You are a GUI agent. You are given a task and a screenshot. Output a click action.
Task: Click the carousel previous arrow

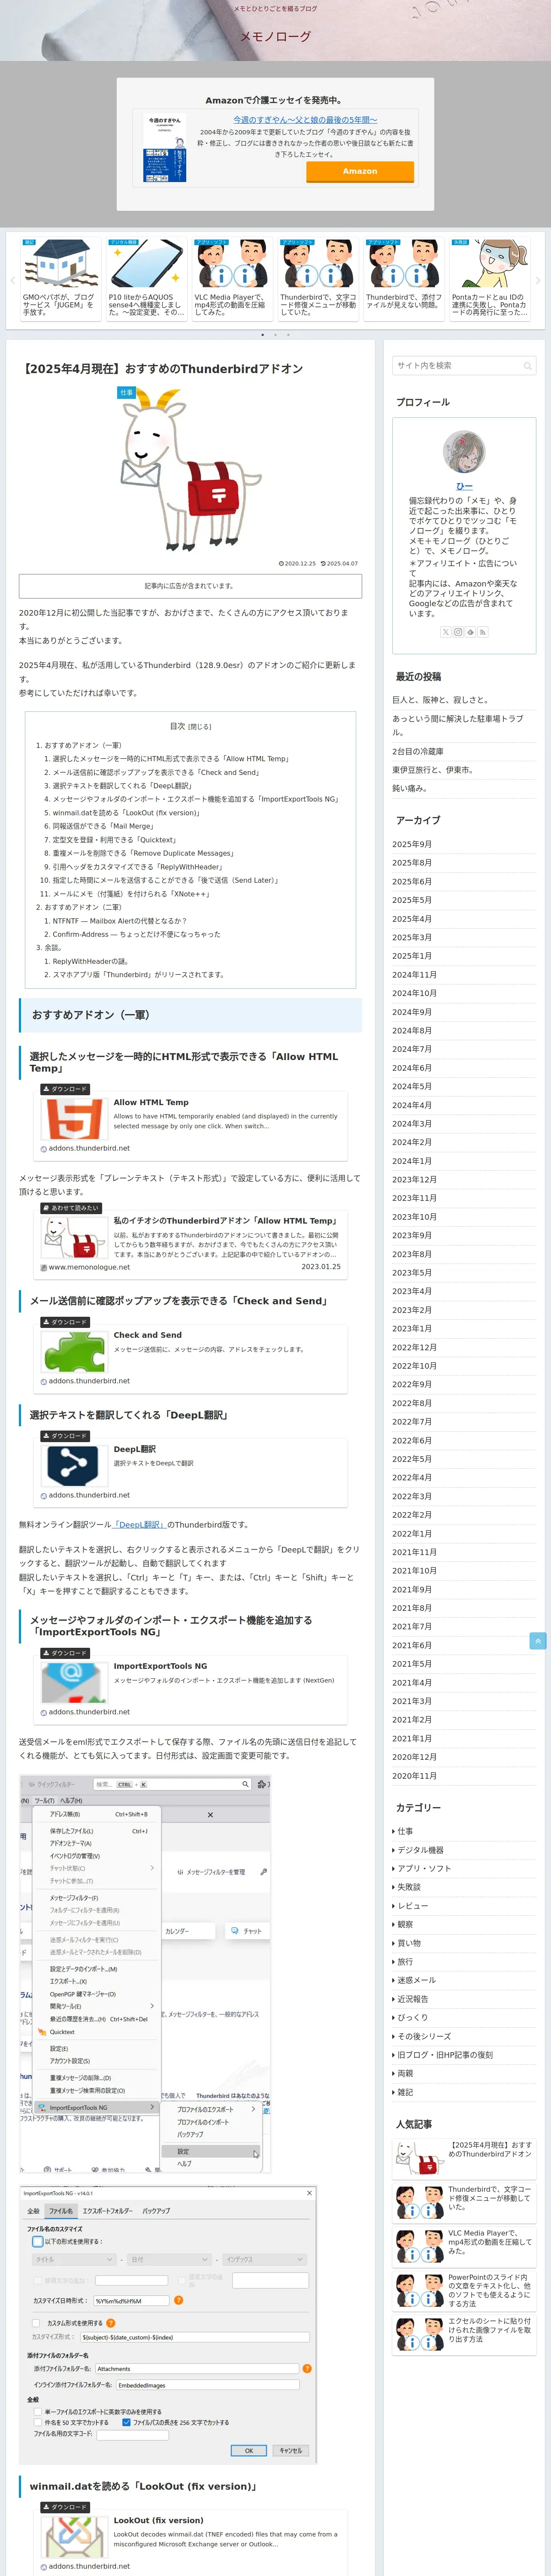coord(12,281)
